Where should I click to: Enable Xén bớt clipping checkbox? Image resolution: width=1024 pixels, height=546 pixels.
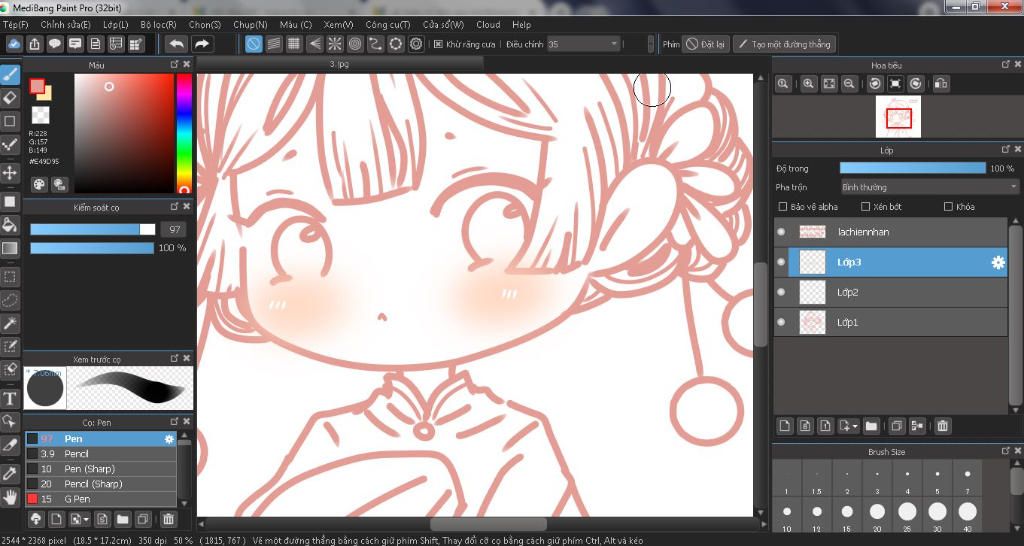(865, 207)
